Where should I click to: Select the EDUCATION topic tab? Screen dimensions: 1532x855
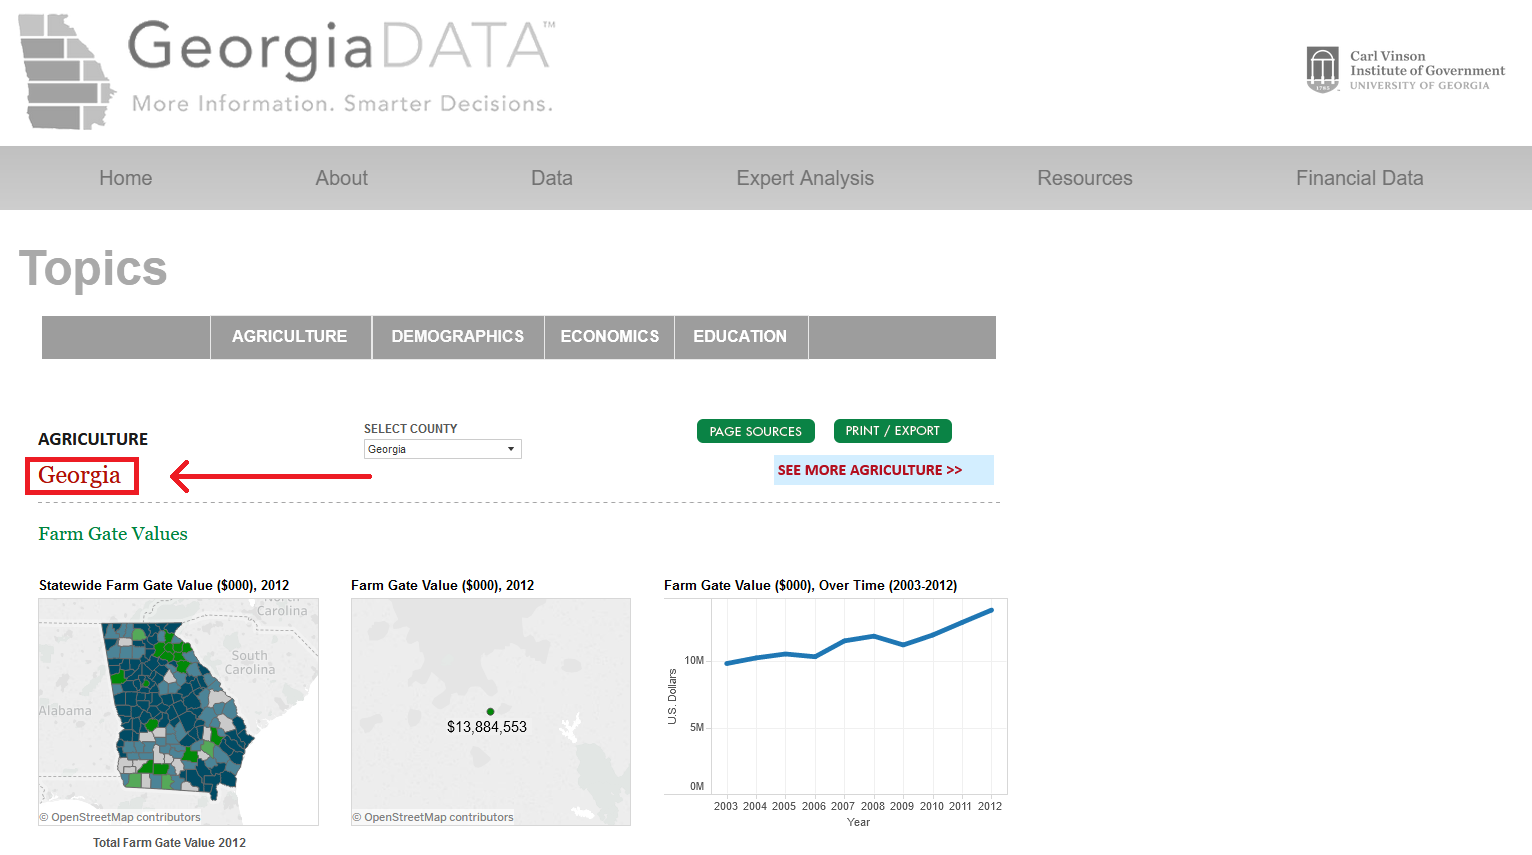click(740, 337)
